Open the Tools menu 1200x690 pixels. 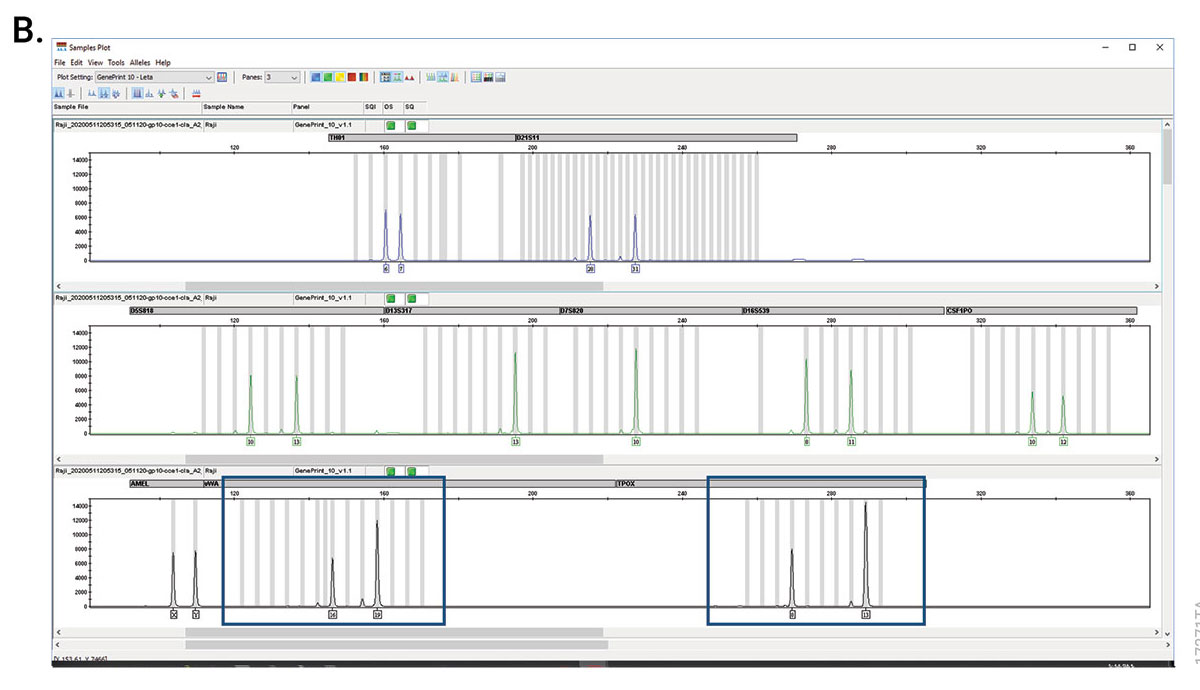(116, 62)
